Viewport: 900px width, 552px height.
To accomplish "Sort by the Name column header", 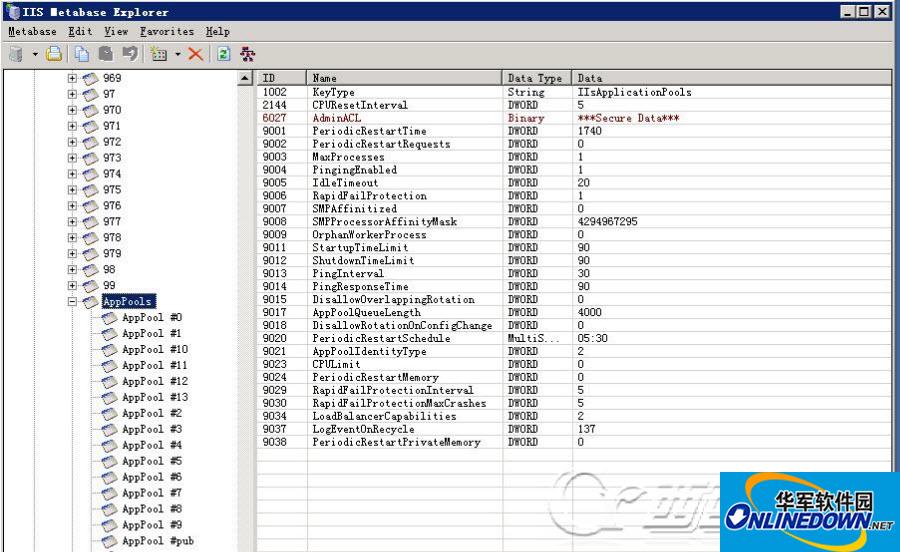I will [405, 78].
